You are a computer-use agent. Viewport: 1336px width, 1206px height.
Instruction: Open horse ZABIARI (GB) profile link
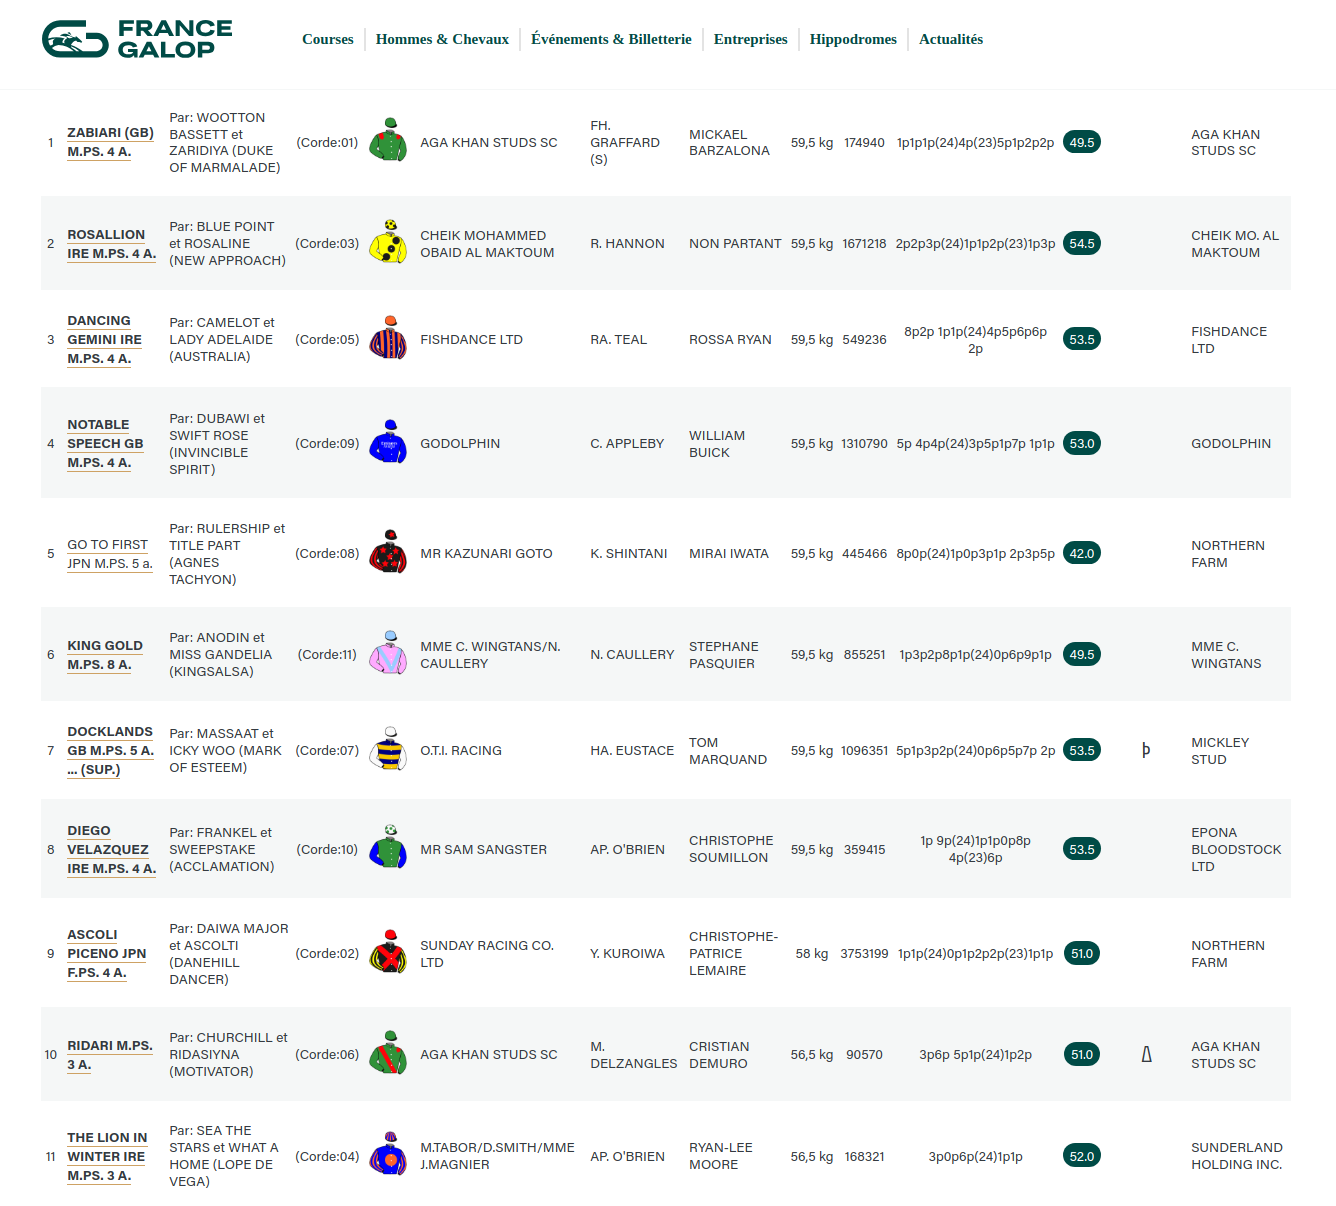(x=110, y=142)
